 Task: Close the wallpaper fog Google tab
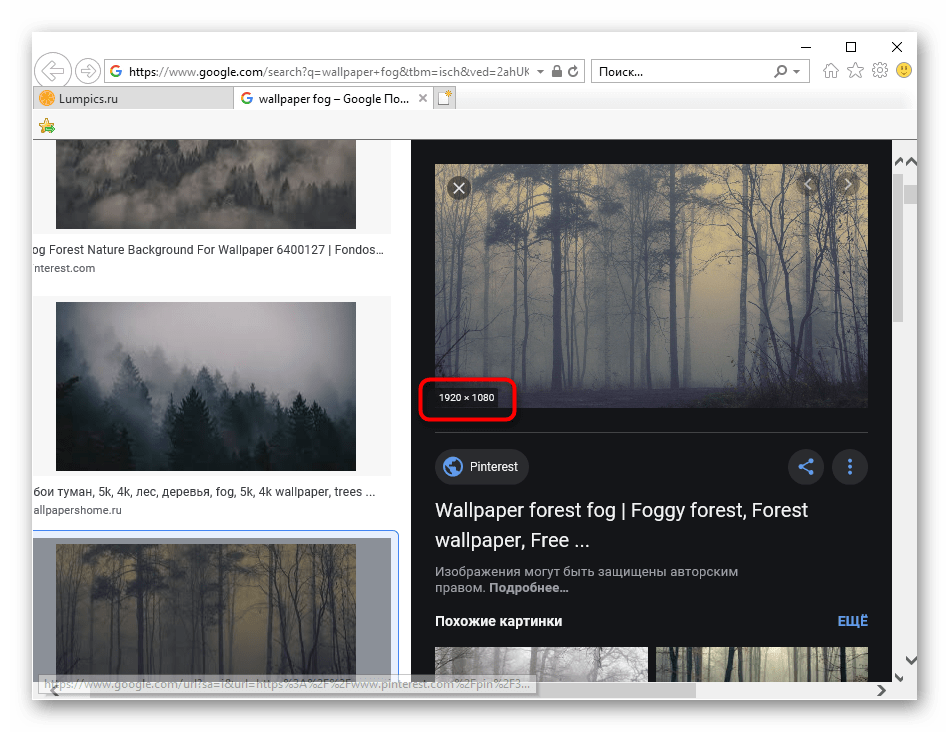(423, 98)
